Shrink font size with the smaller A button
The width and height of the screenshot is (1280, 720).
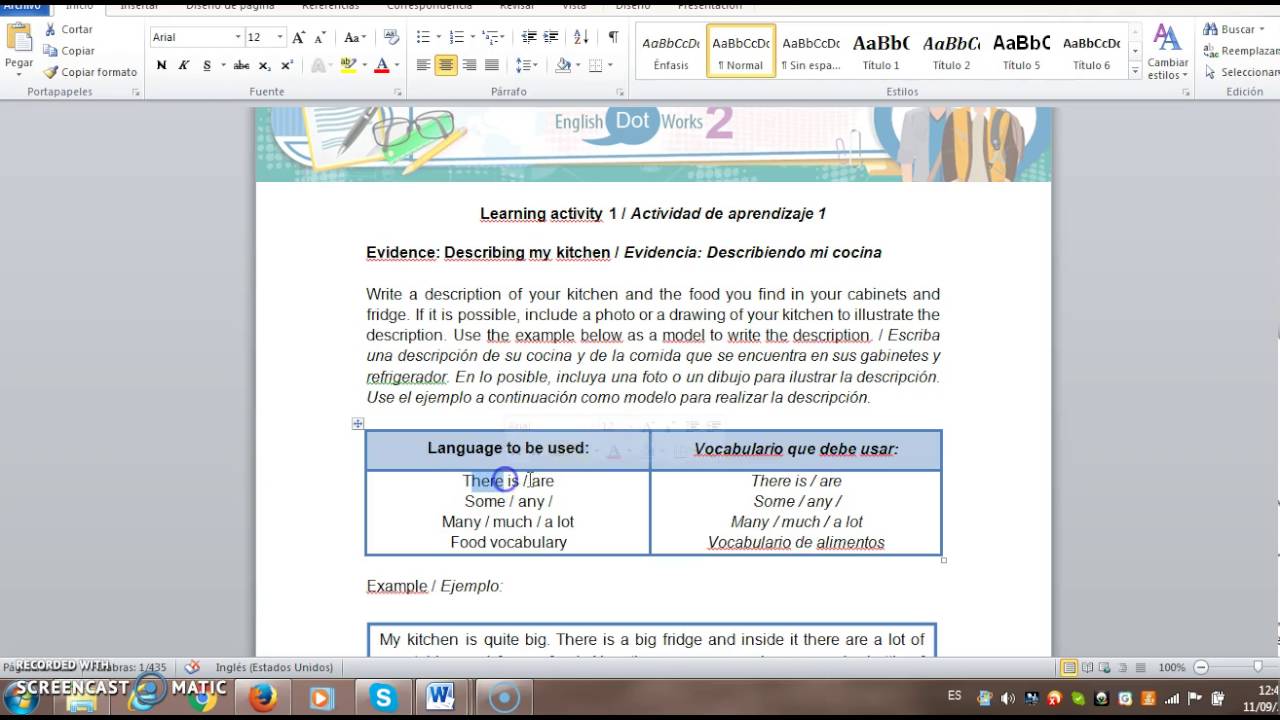click(320, 37)
